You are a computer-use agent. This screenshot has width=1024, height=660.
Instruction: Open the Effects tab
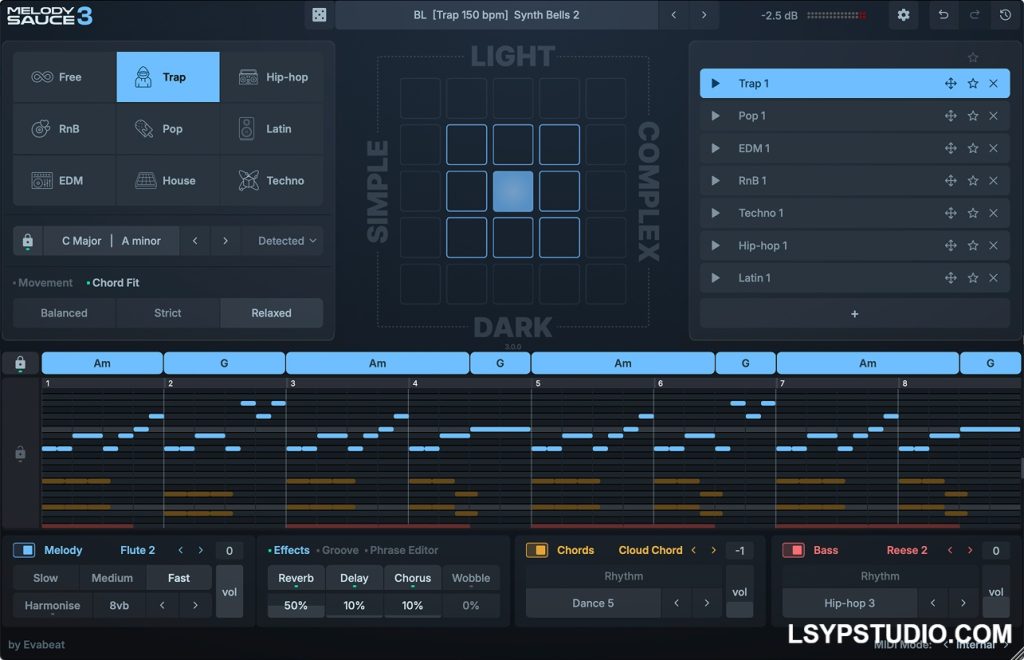point(289,550)
